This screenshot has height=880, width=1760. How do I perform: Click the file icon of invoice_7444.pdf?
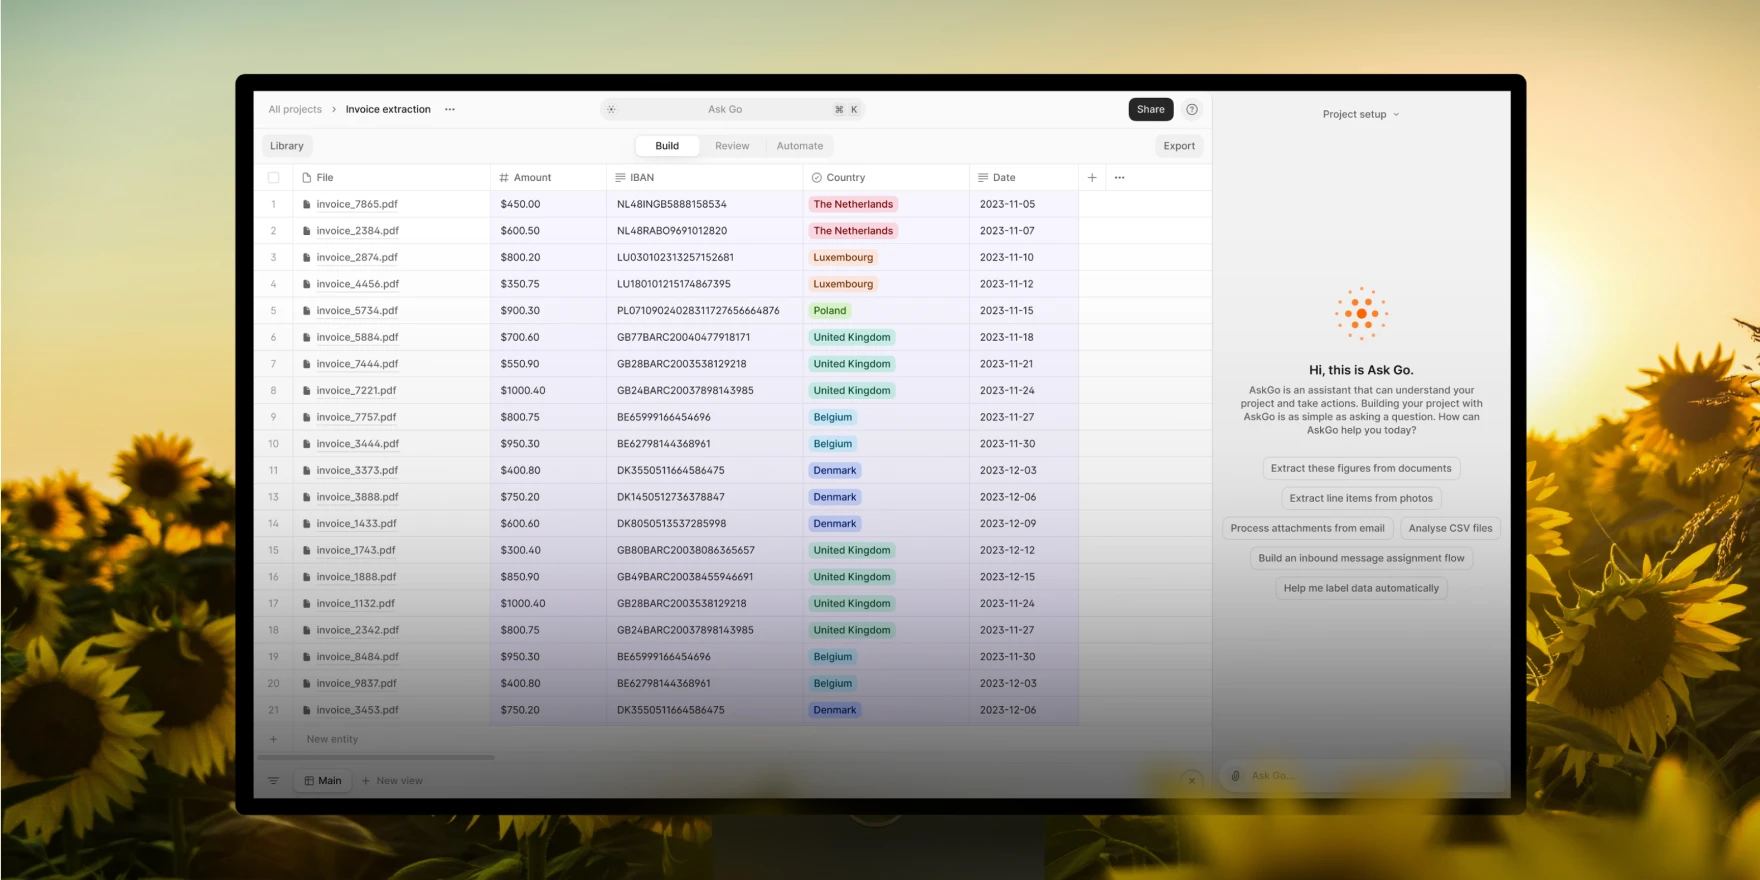[307, 364]
